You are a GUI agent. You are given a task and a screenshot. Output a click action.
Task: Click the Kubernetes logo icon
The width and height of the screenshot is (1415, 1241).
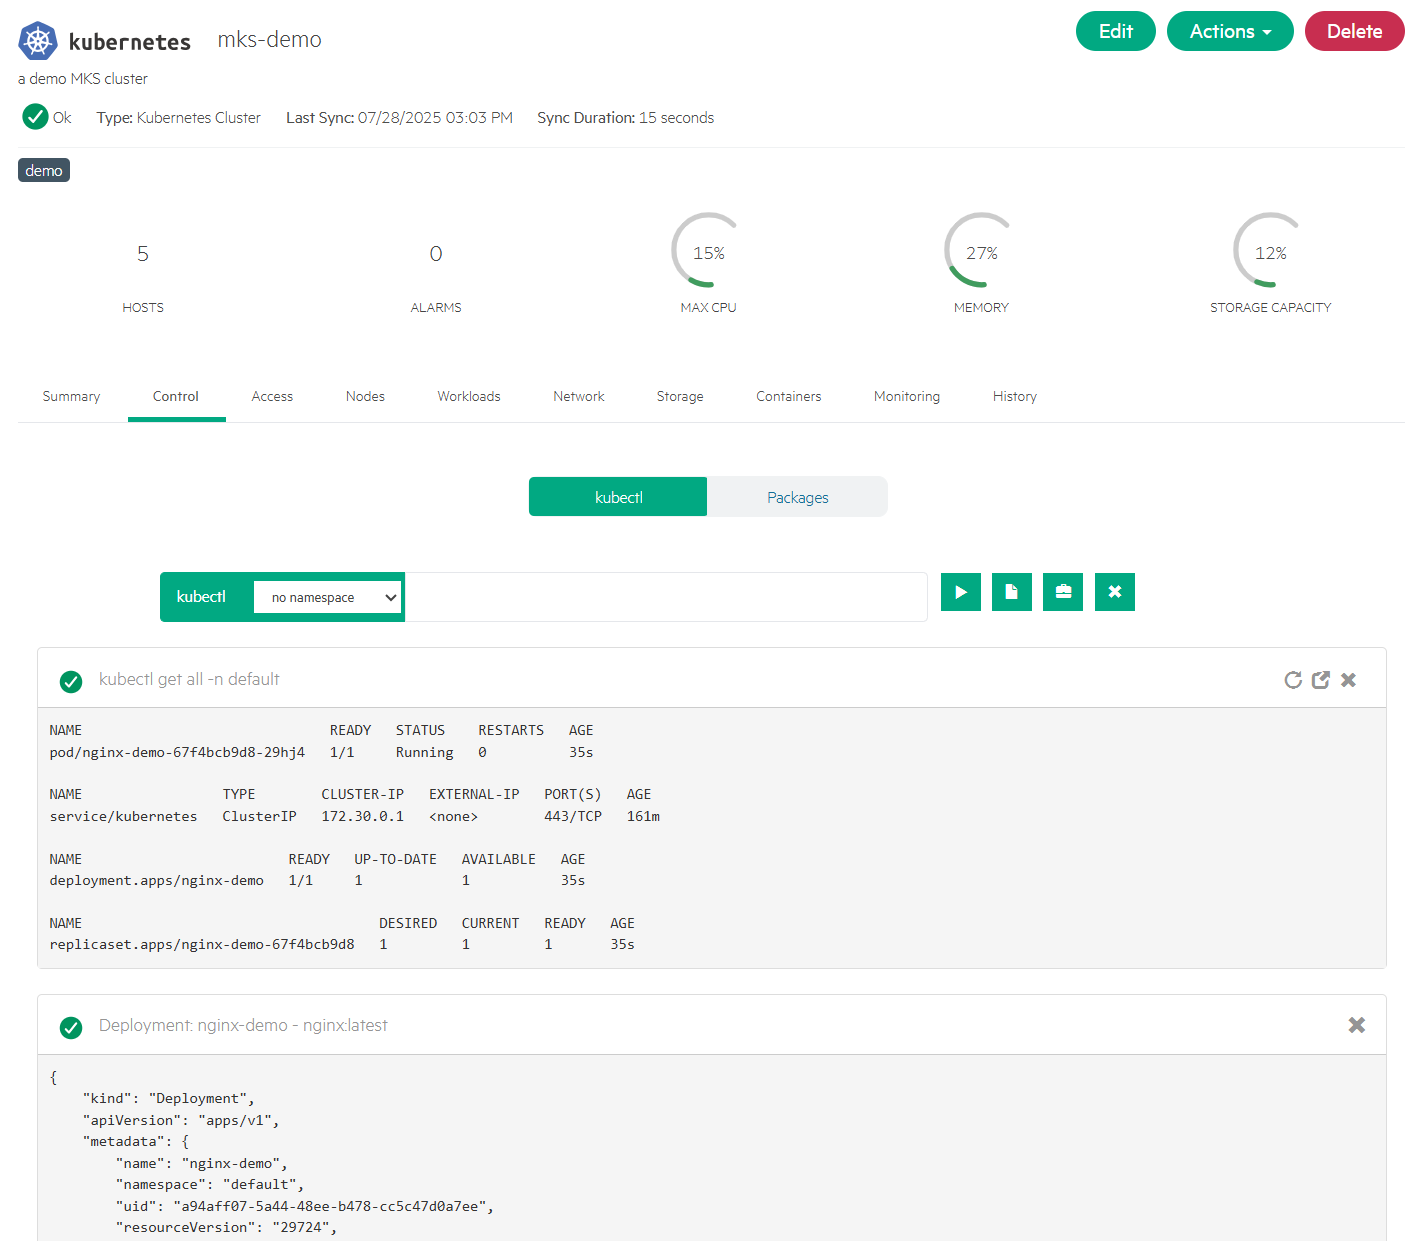point(37,40)
